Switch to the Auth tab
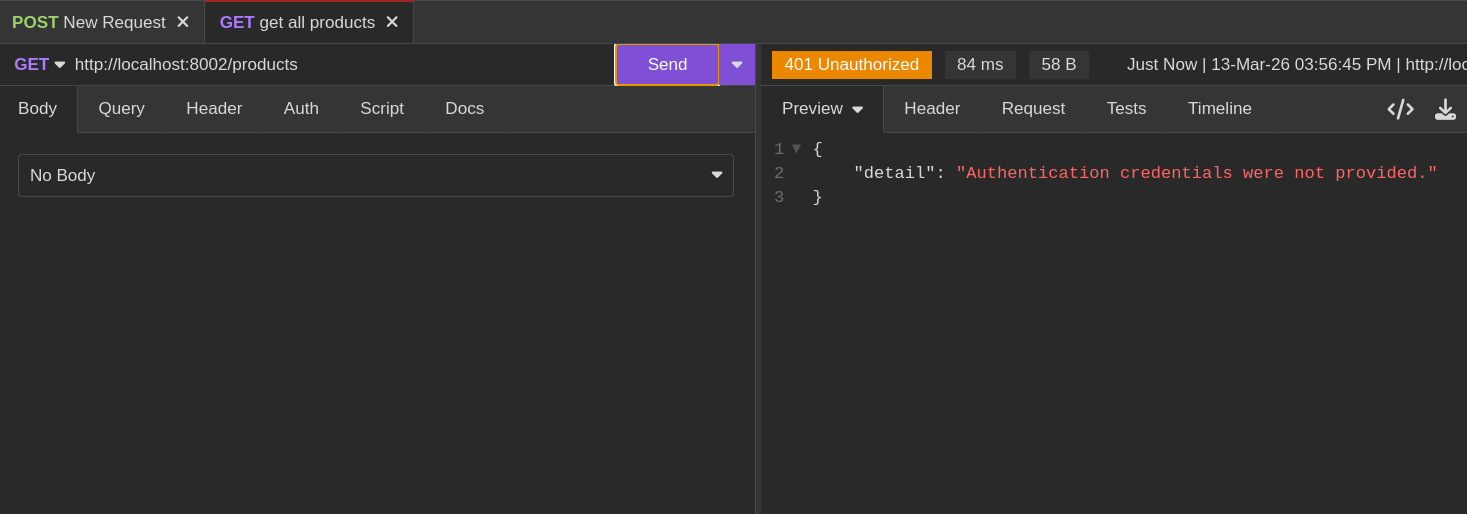Screen dimensions: 1467x514 tap(301, 109)
